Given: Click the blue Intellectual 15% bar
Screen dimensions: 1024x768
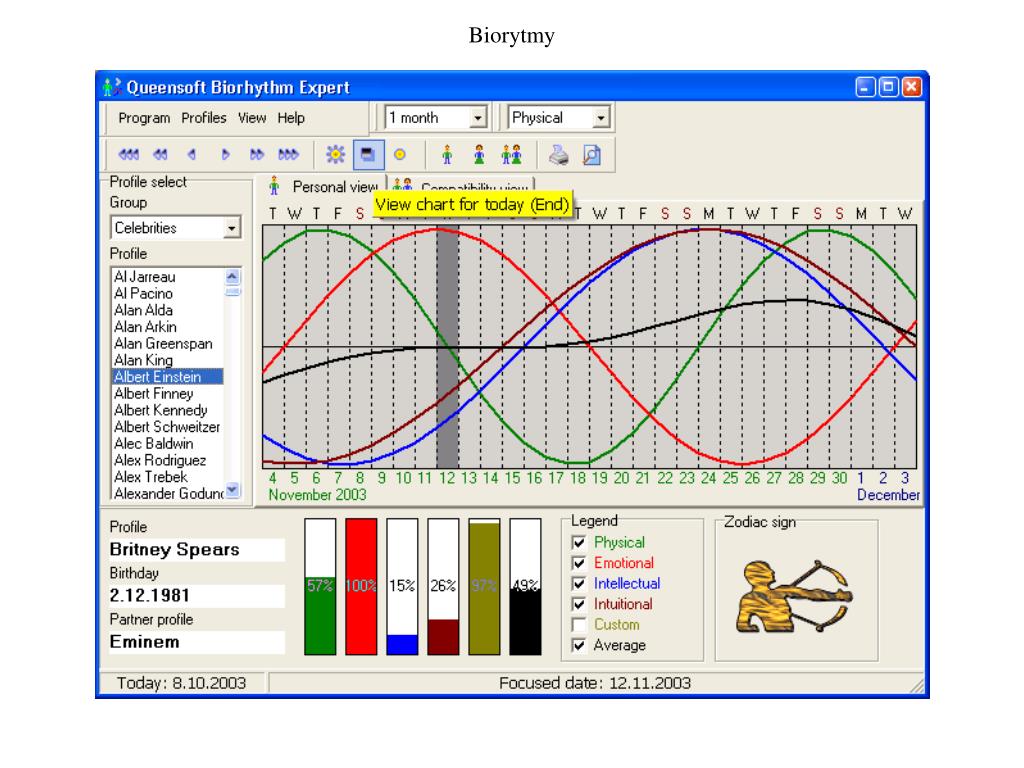Looking at the screenshot, I should coord(402,586).
